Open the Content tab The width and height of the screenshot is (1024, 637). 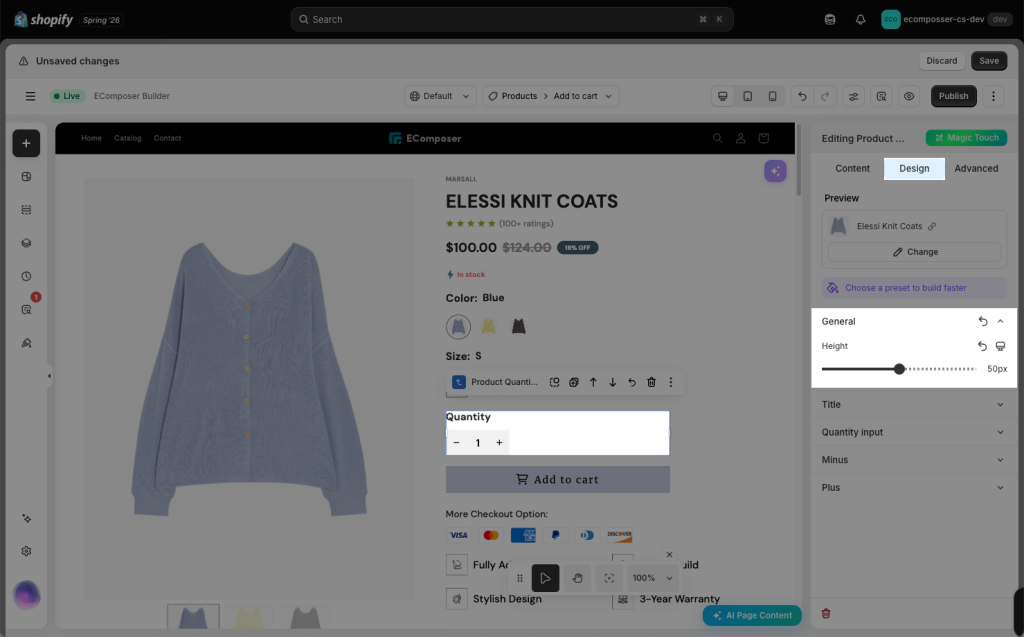pos(852,169)
